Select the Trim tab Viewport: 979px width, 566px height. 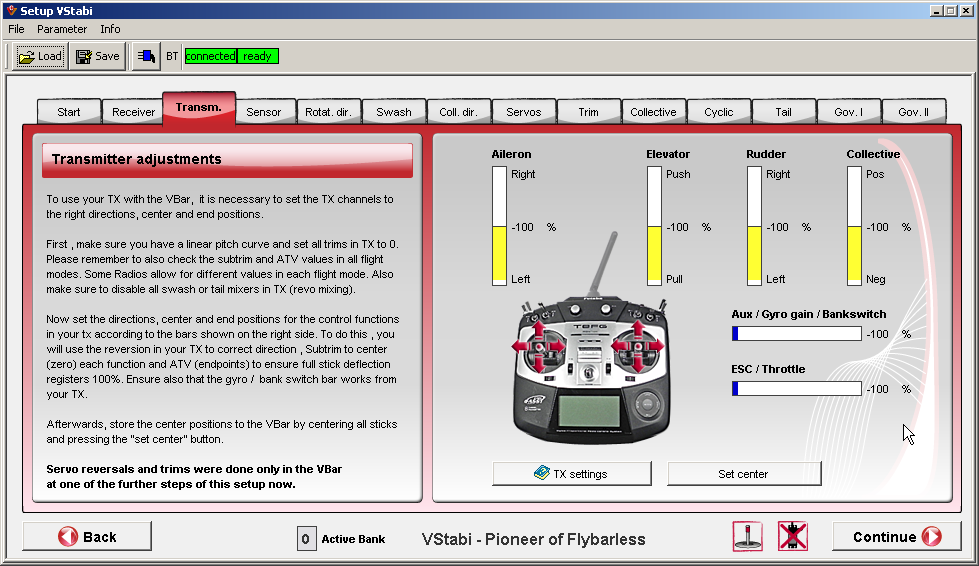(588, 112)
